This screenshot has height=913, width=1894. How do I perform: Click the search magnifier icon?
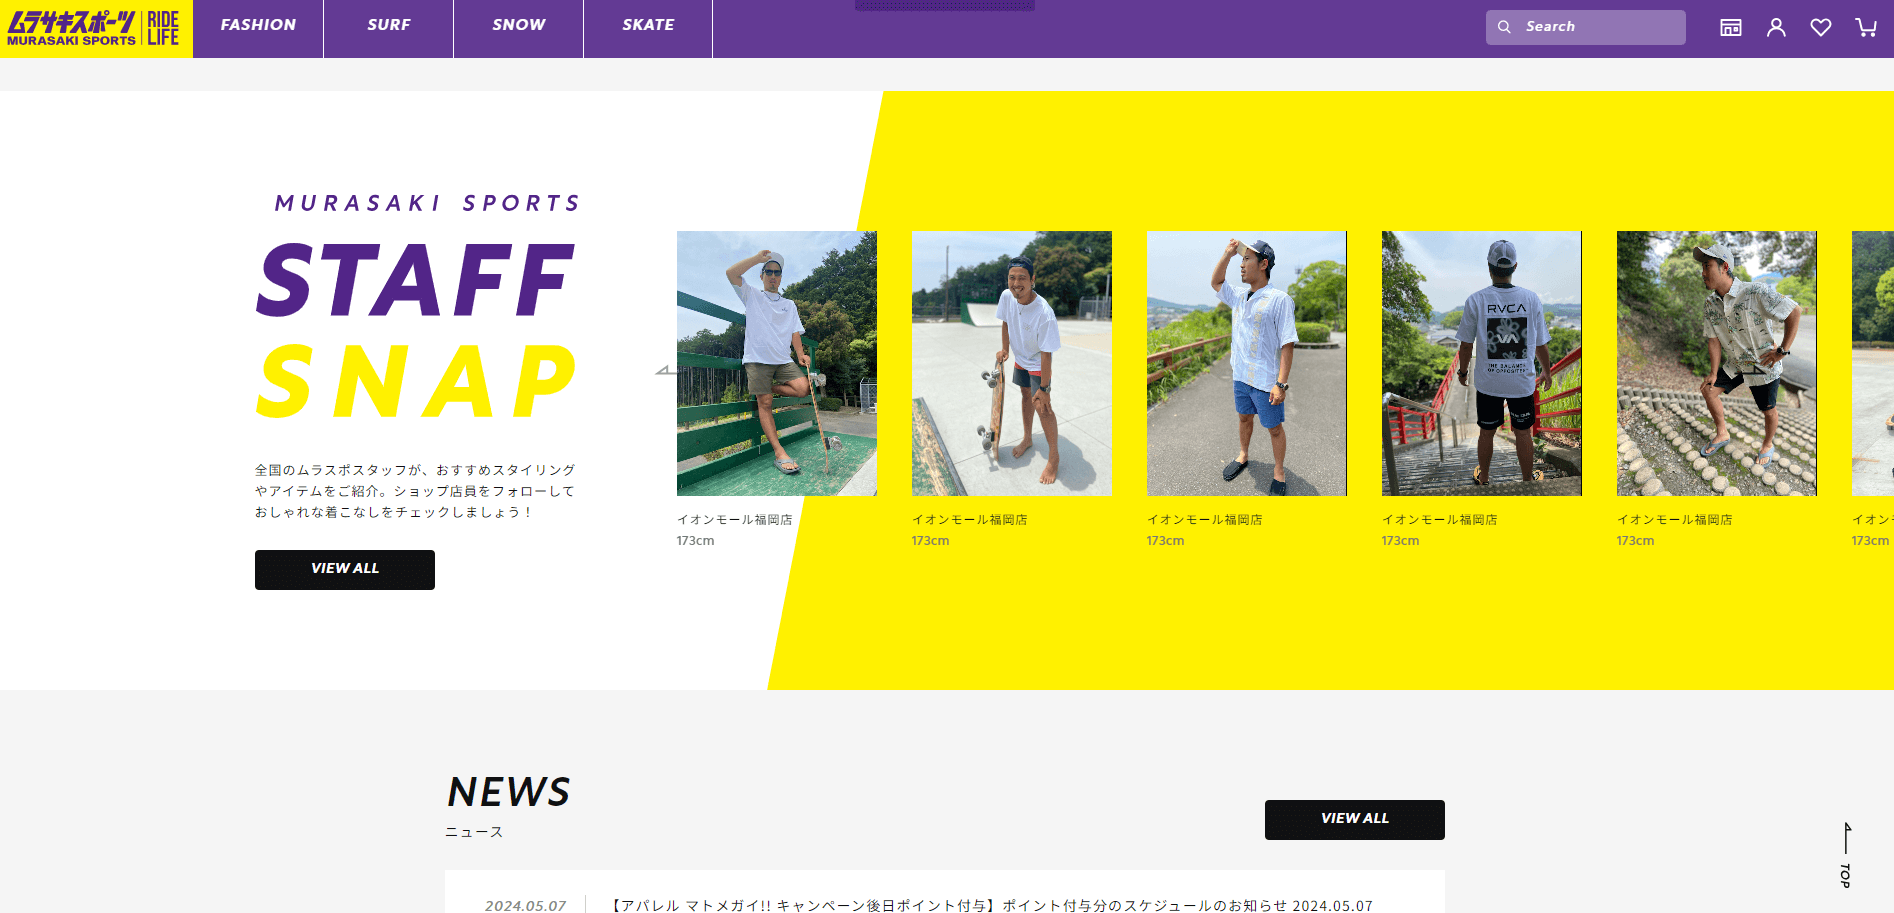tap(1504, 27)
